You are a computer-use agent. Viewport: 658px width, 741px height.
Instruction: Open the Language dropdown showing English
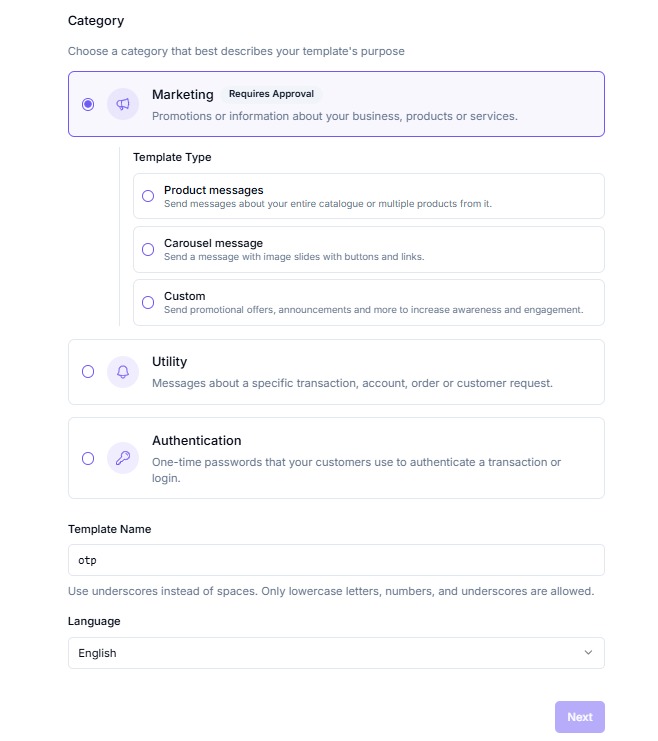(336, 653)
